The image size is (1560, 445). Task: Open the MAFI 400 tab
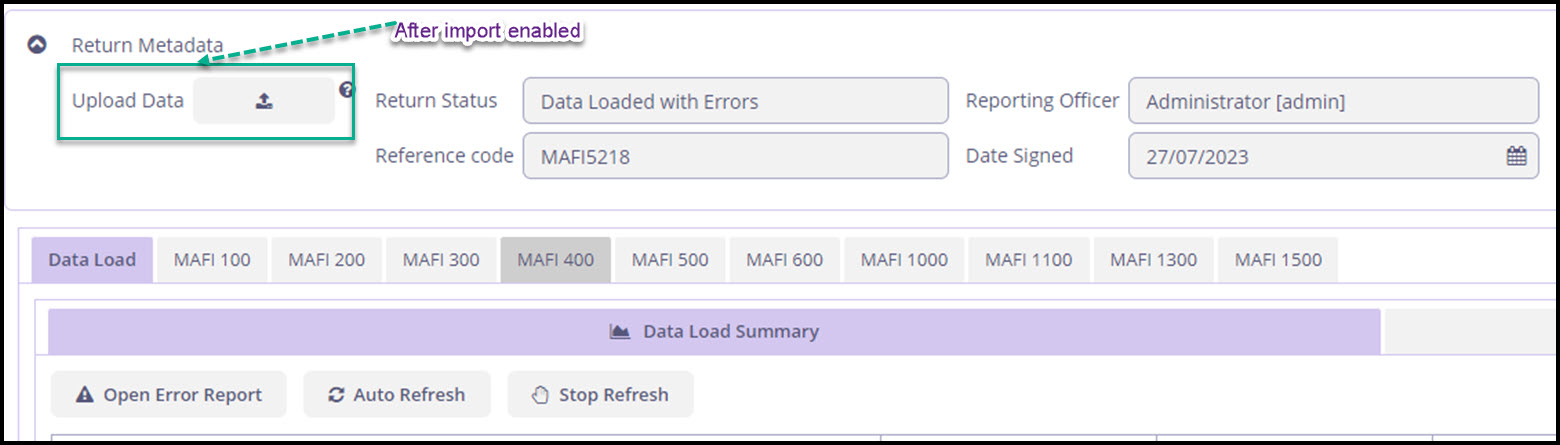tap(556, 260)
